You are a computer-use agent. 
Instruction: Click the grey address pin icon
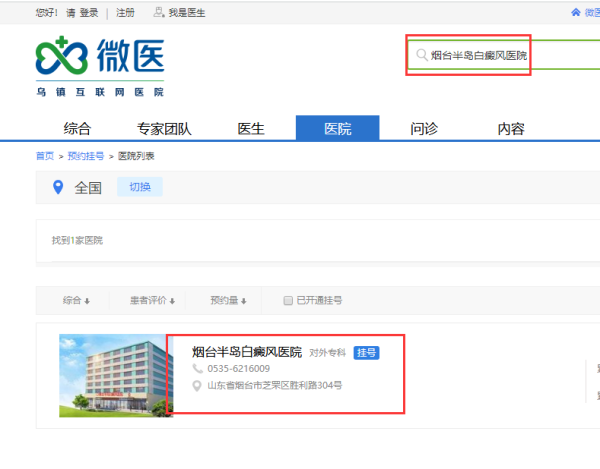tap(197, 386)
